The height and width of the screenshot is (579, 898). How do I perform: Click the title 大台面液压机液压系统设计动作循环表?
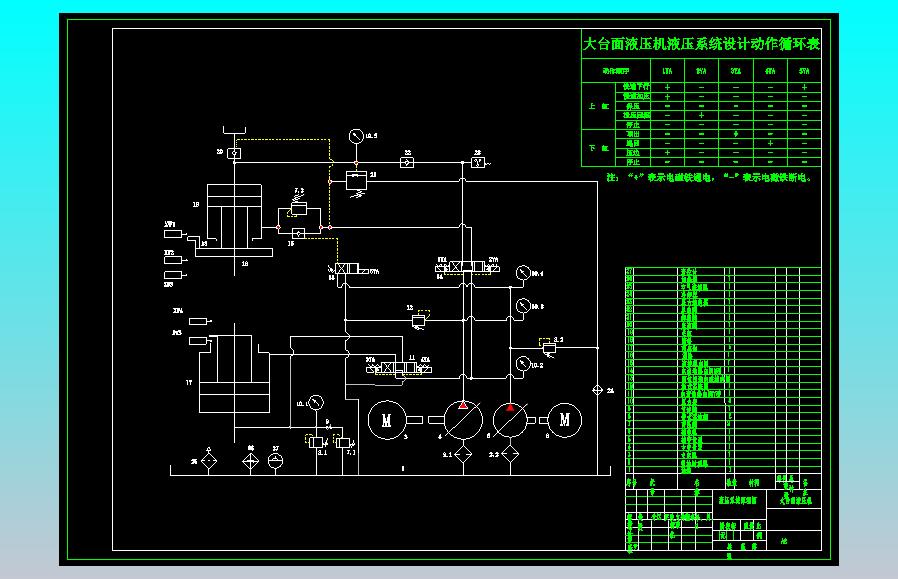(701, 44)
